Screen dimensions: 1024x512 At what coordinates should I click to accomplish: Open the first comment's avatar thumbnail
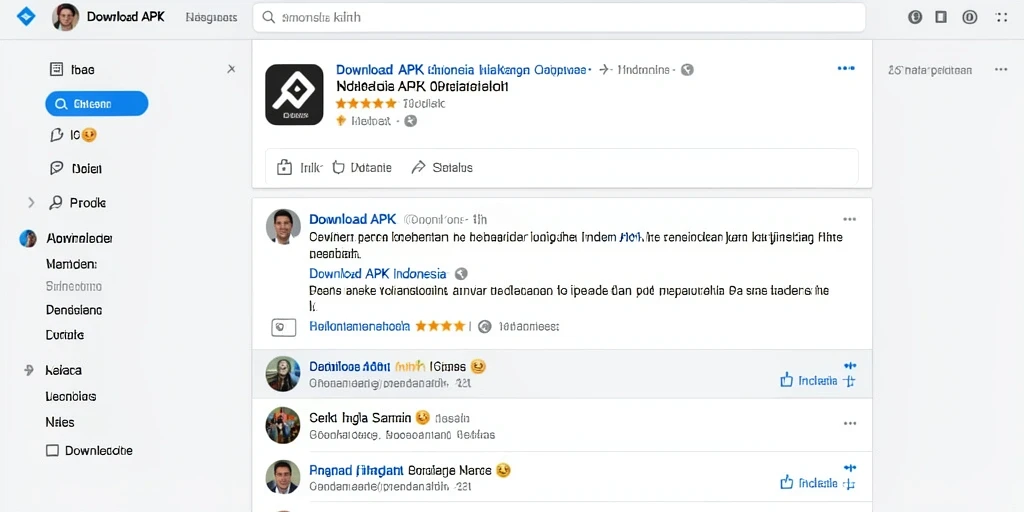283,374
